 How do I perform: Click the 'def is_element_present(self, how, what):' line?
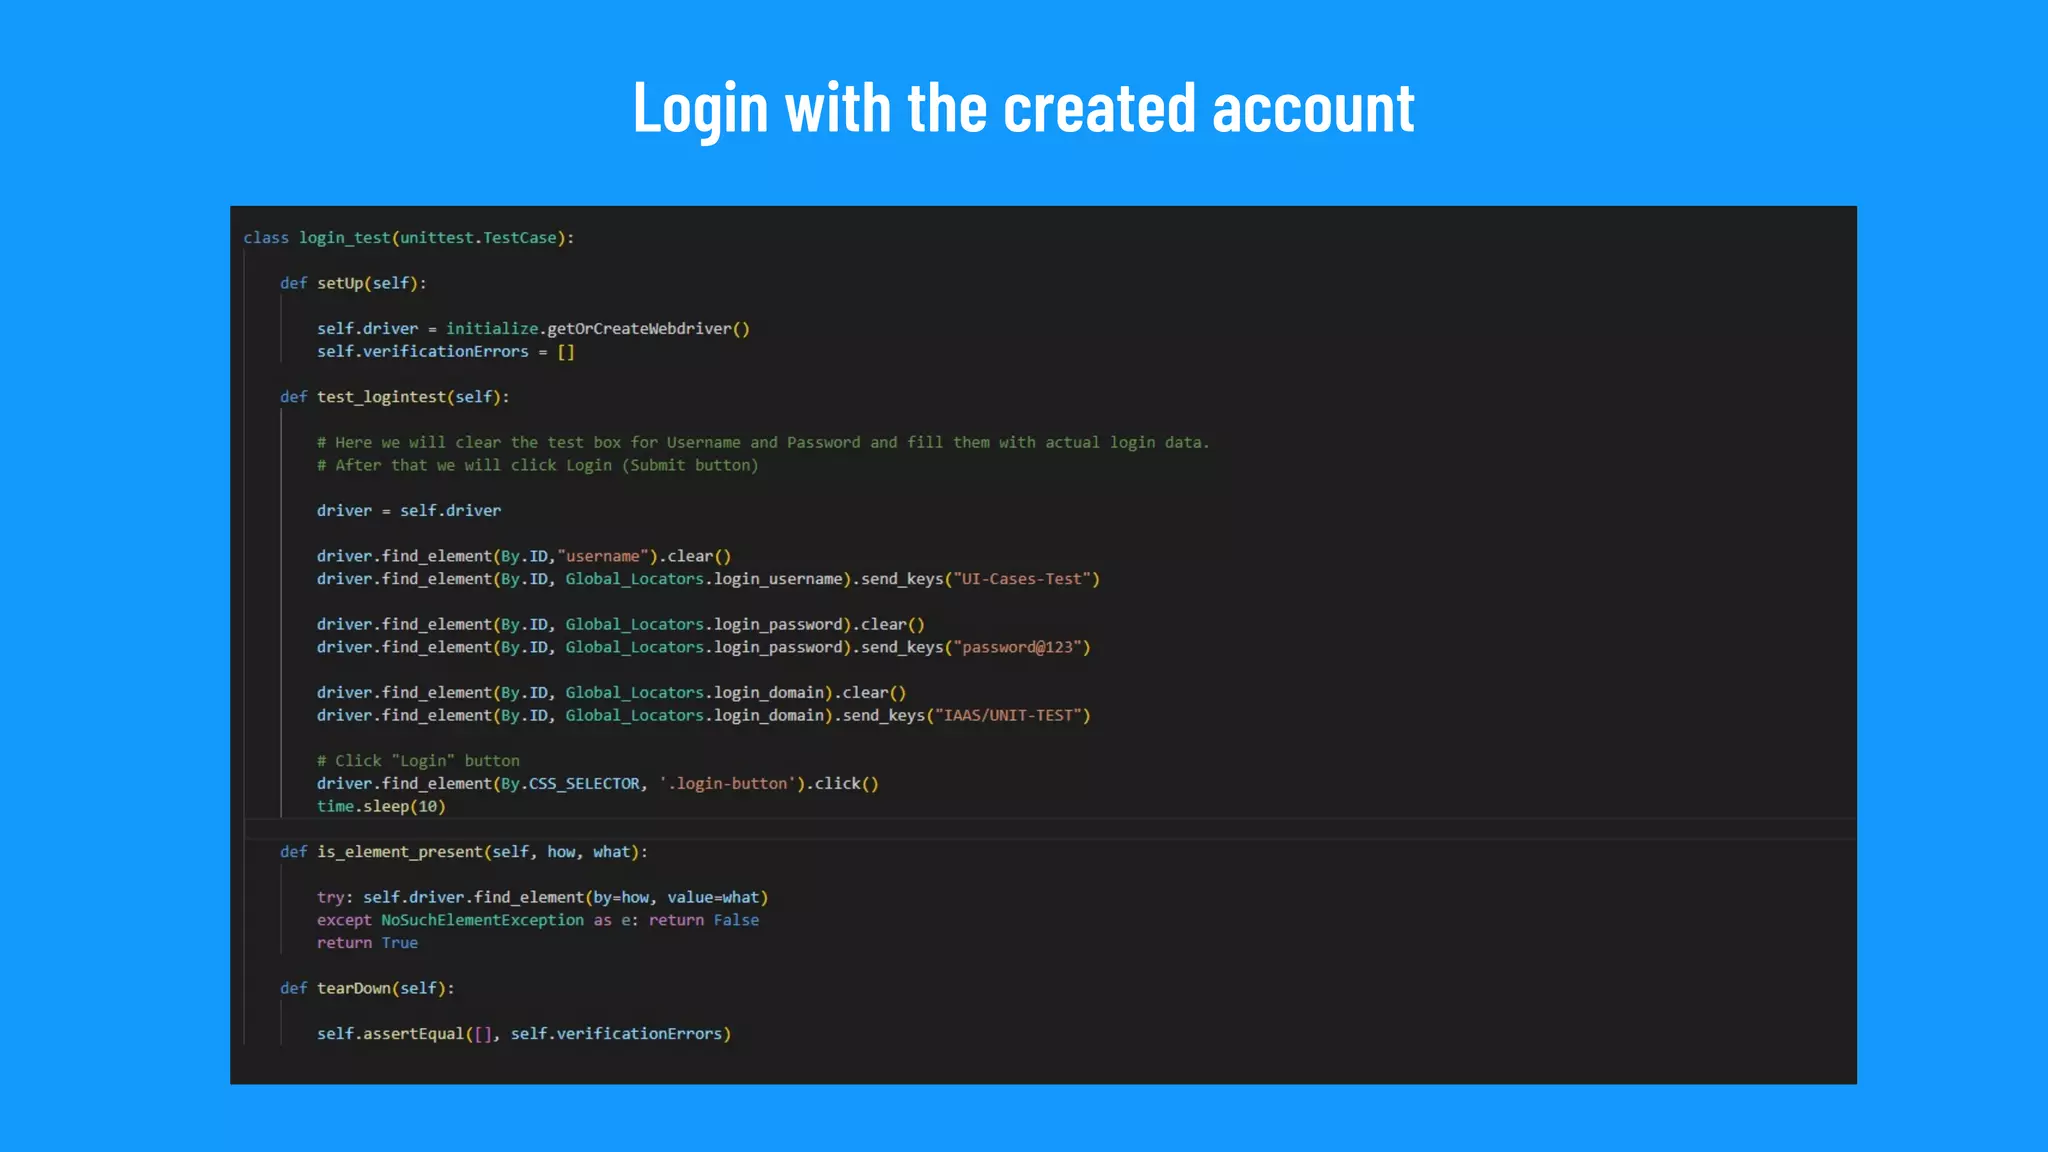click(x=464, y=852)
